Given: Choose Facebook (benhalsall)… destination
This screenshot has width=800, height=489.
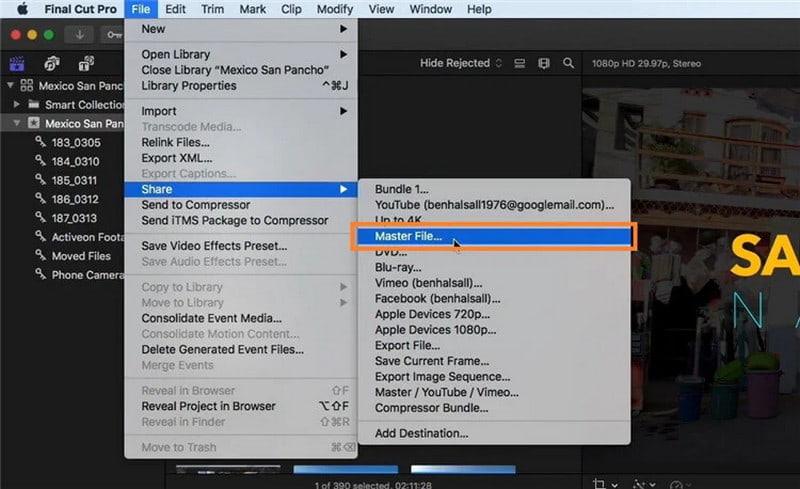Looking at the screenshot, I should tap(494, 299).
